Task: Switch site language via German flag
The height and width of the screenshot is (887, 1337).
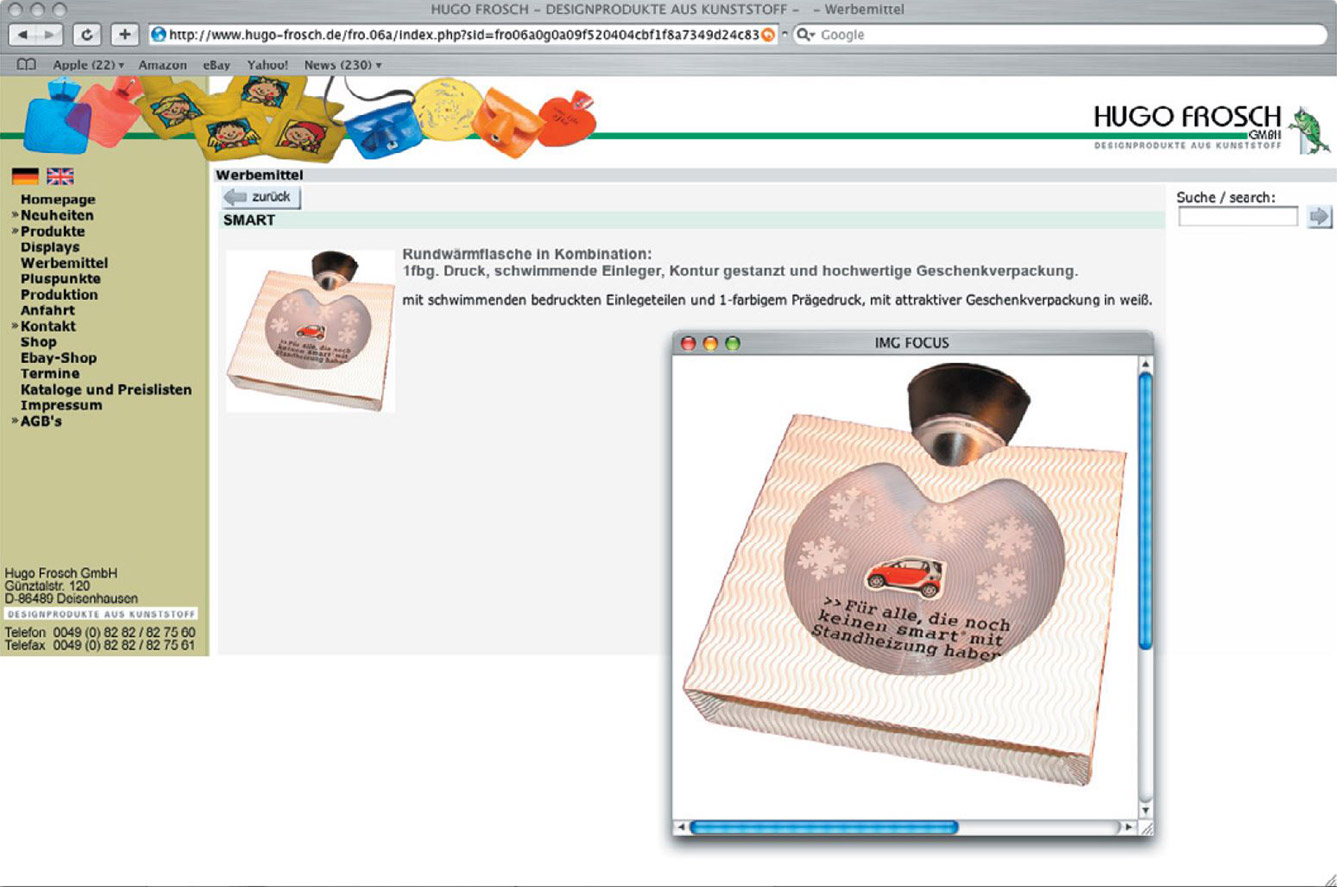Action: (25, 177)
